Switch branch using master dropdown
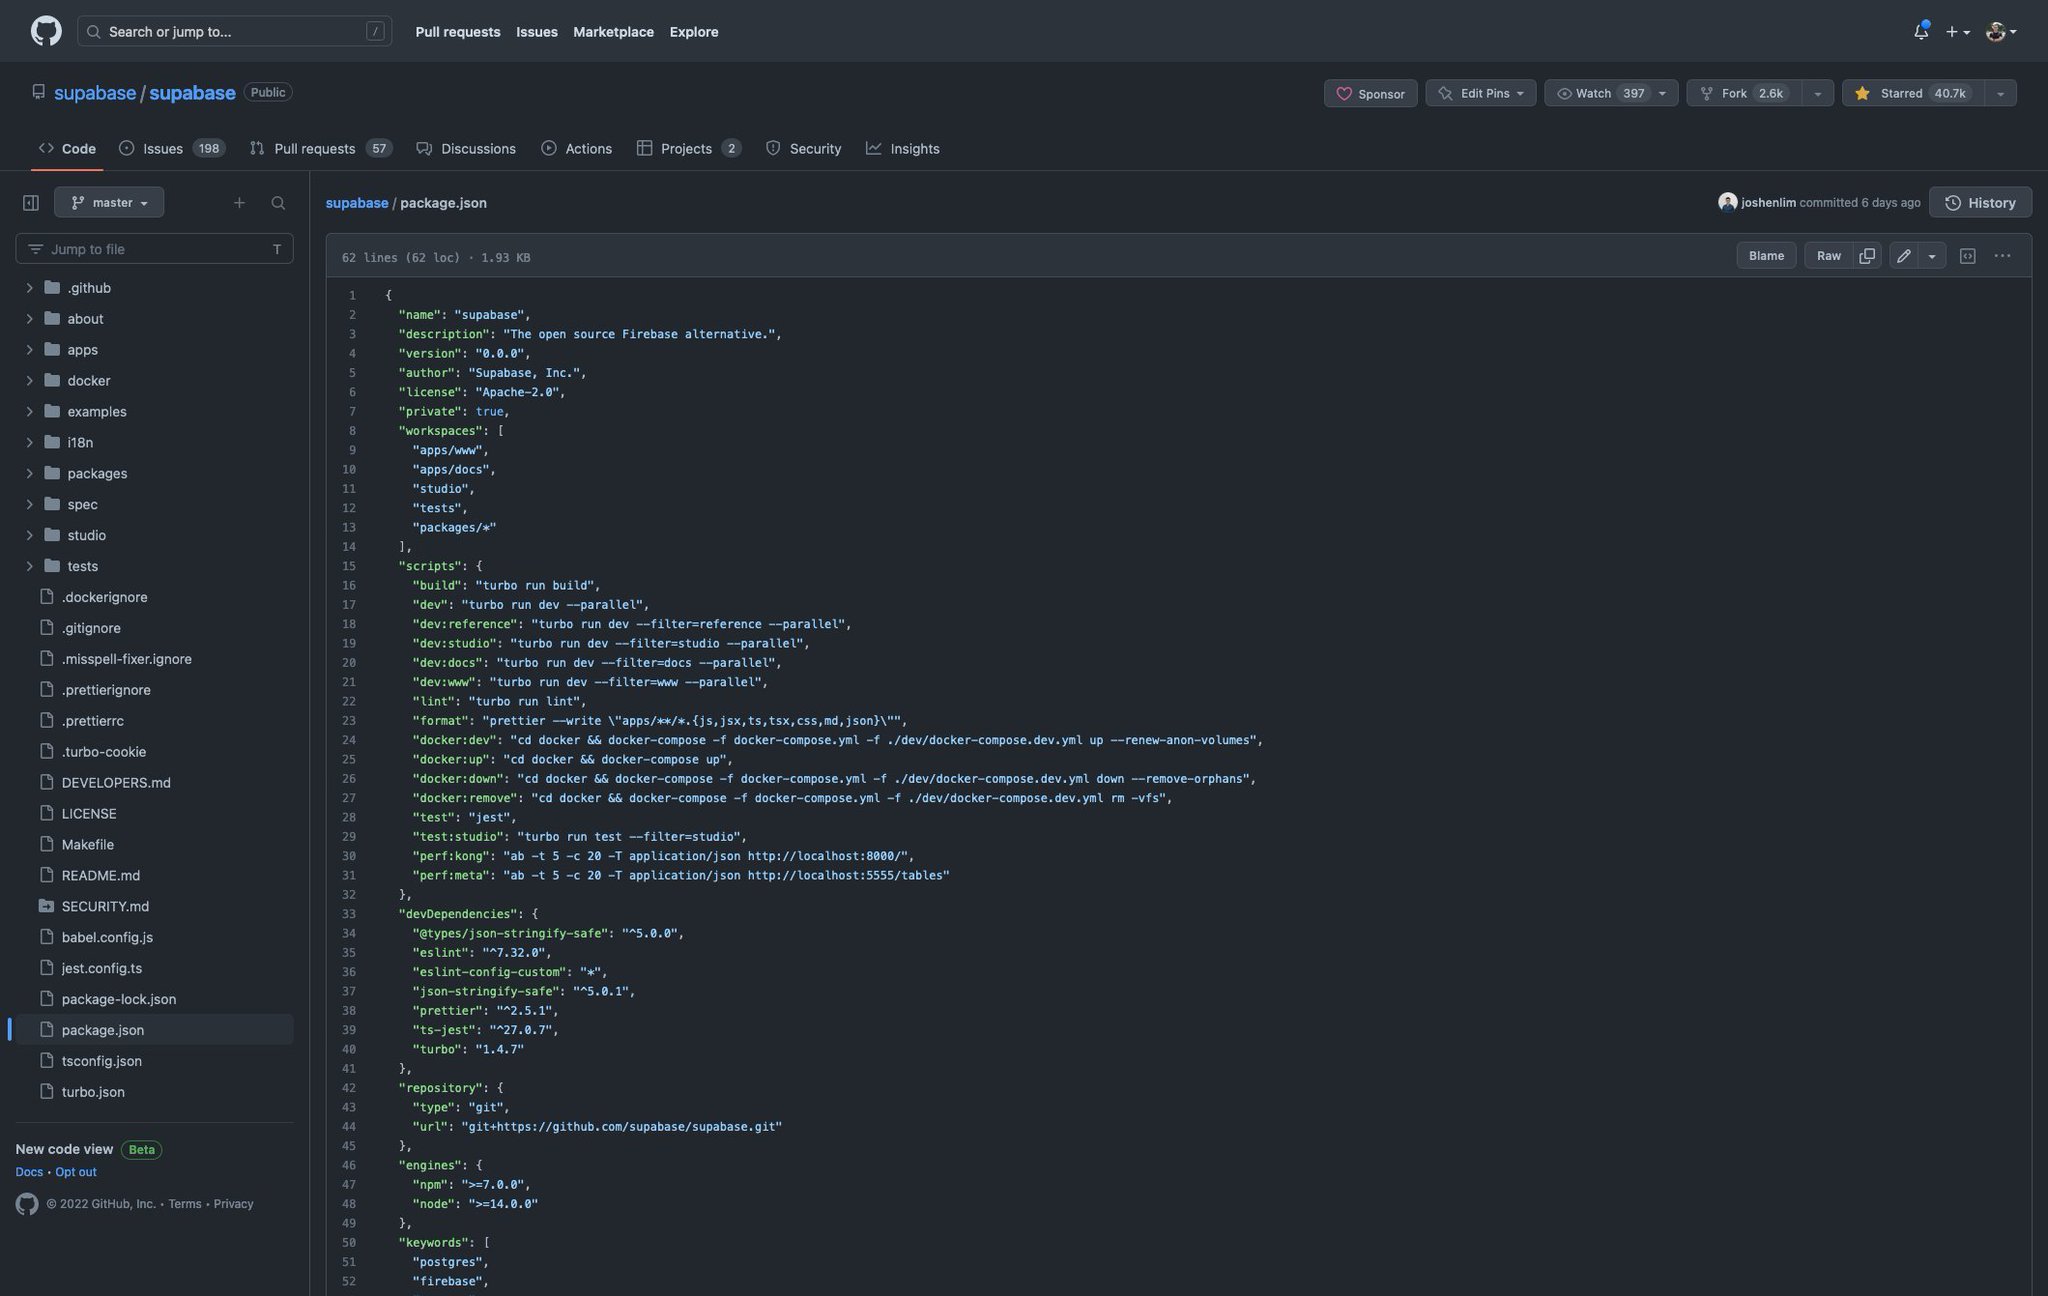The image size is (2048, 1296). (x=109, y=203)
